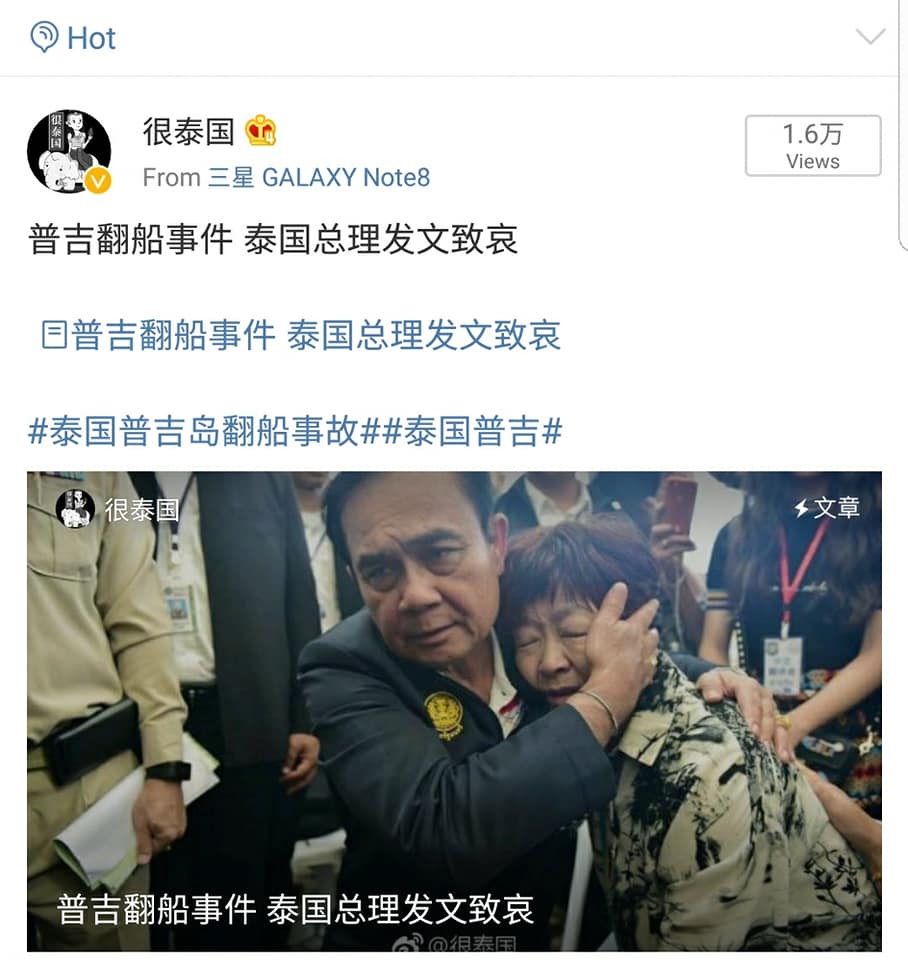
Task: Select the post text 普吉翻船事件 泰国总理发文致哀
Action: pos(273,239)
